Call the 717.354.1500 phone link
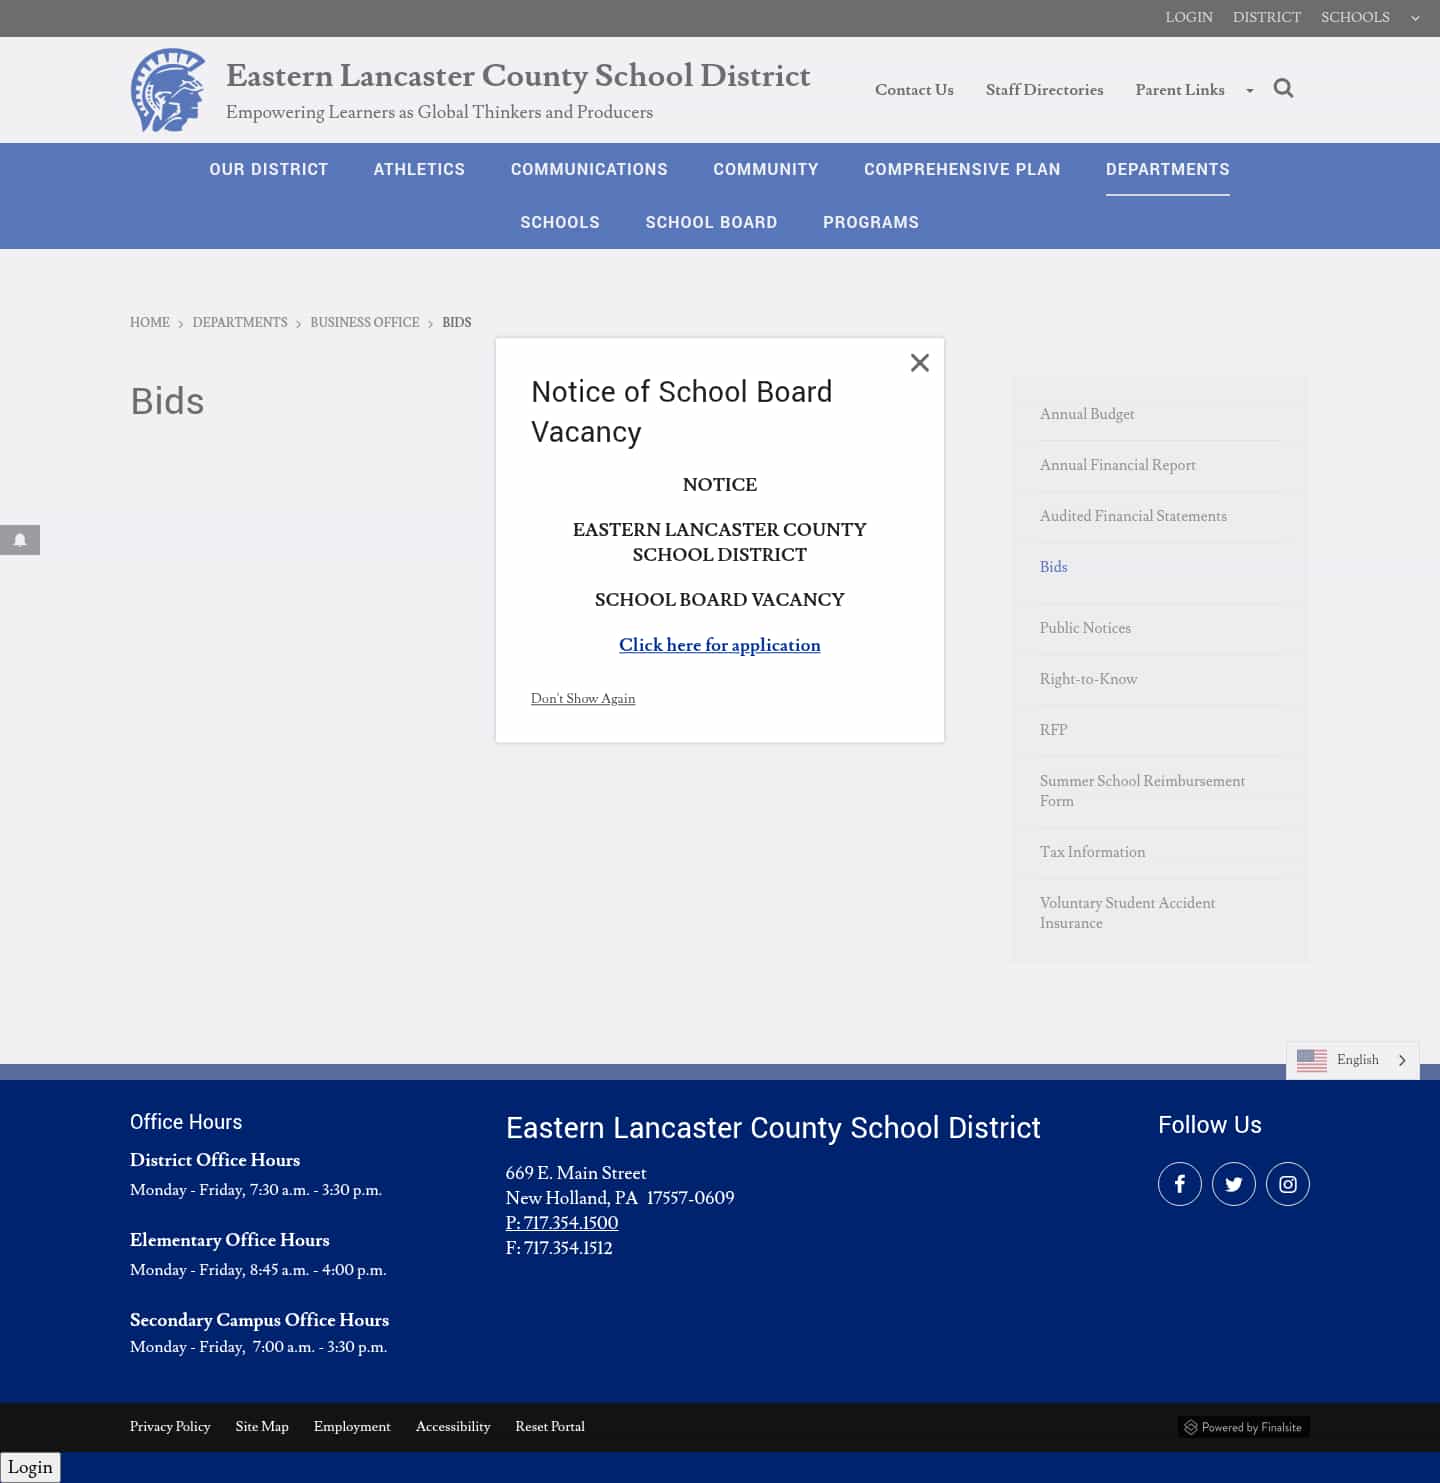Screen dimensions: 1440x1483 pos(562,1223)
